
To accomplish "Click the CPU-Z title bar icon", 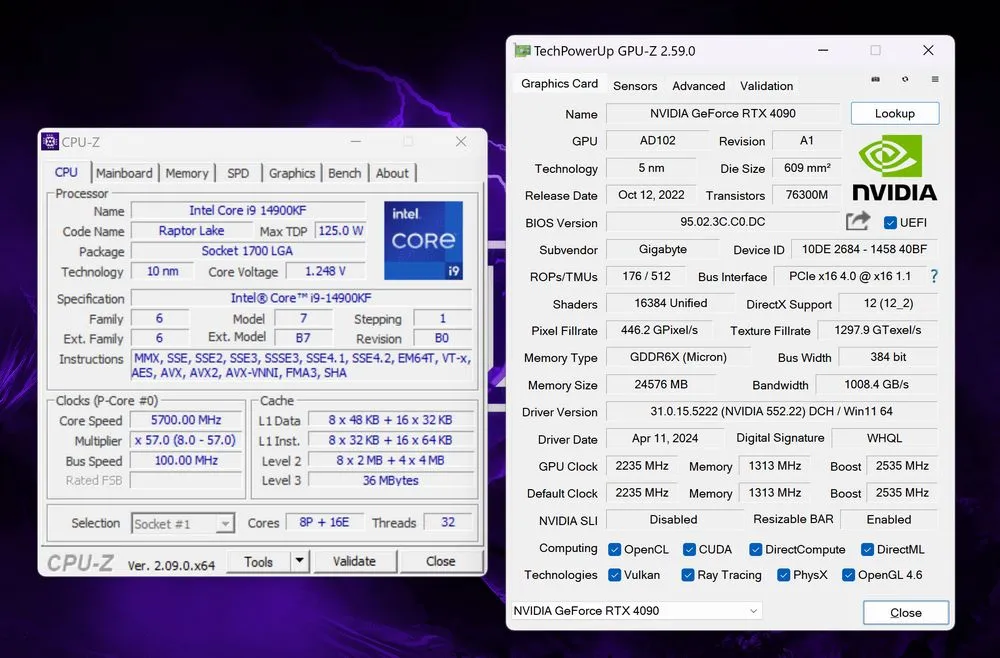I will (x=50, y=142).
